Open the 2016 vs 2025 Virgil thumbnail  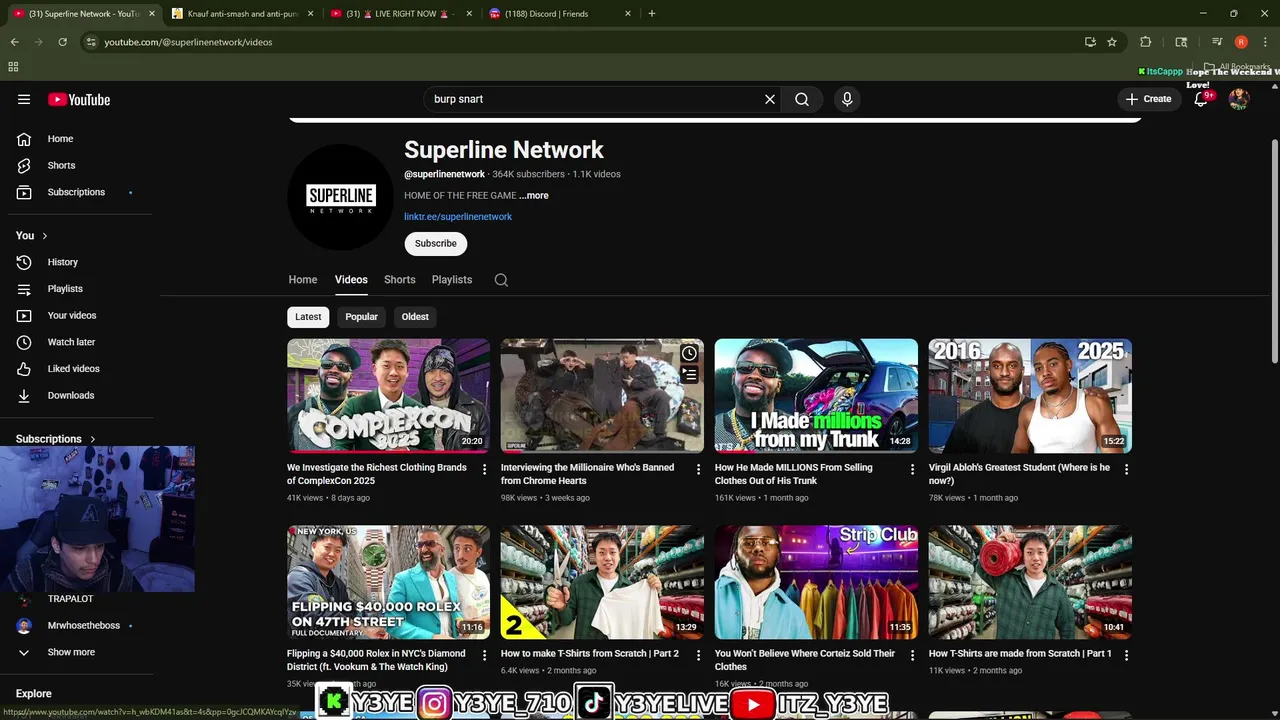pos(1030,396)
